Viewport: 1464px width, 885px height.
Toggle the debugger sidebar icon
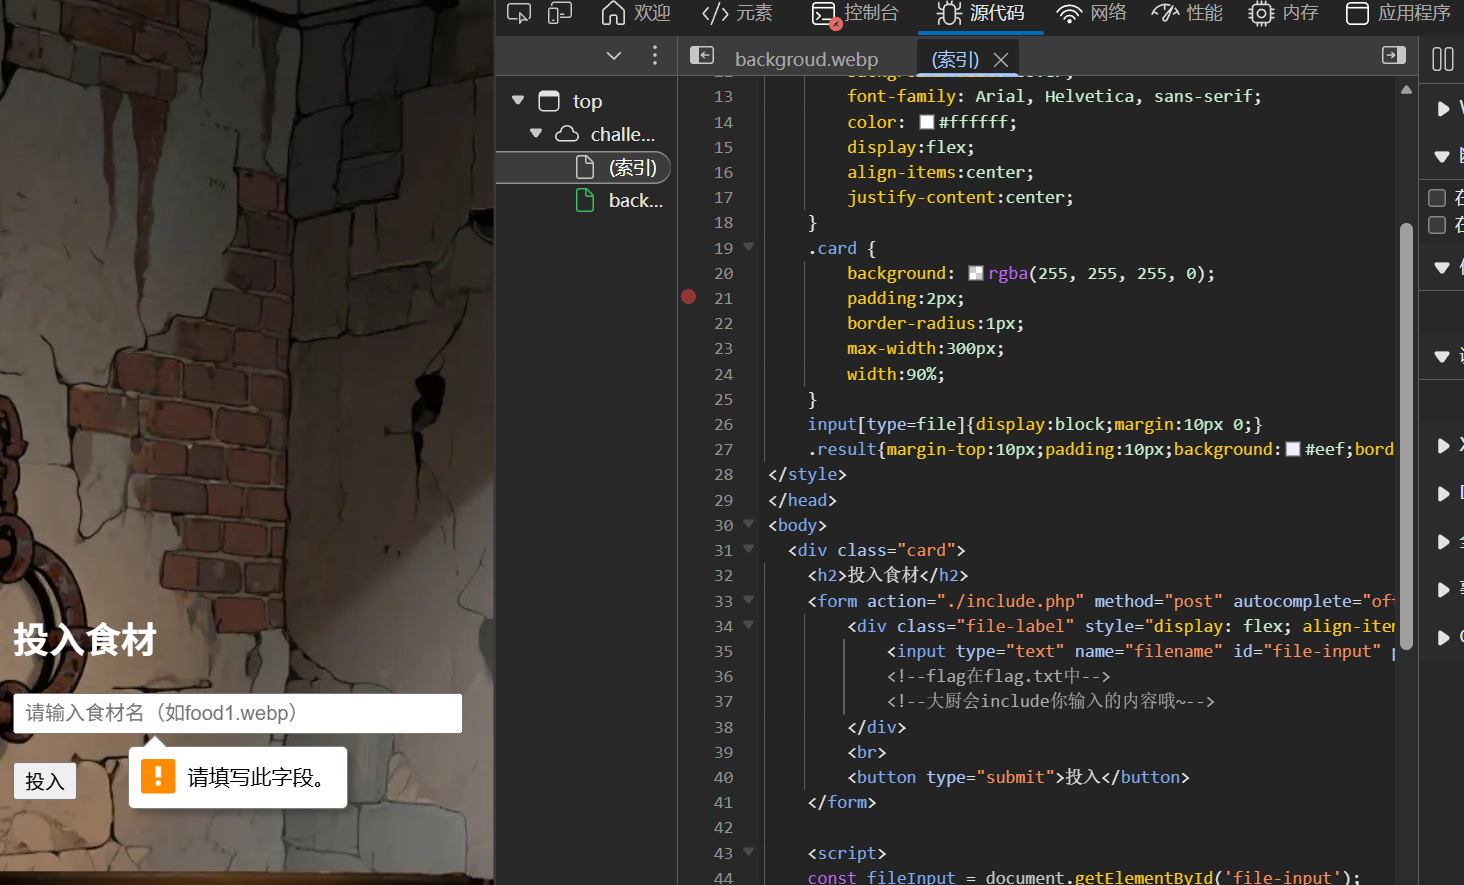point(1393,56)
